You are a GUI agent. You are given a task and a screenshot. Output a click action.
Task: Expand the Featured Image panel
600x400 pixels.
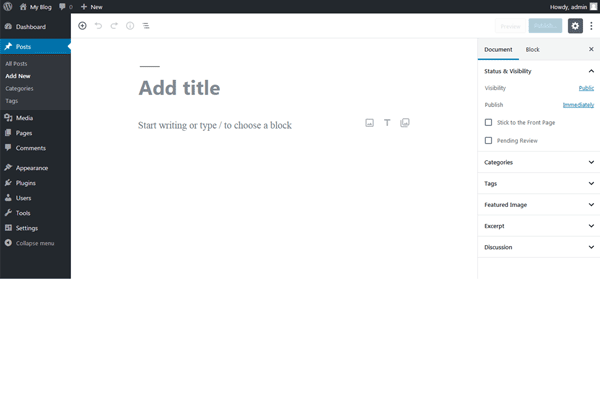pos(537,205)
